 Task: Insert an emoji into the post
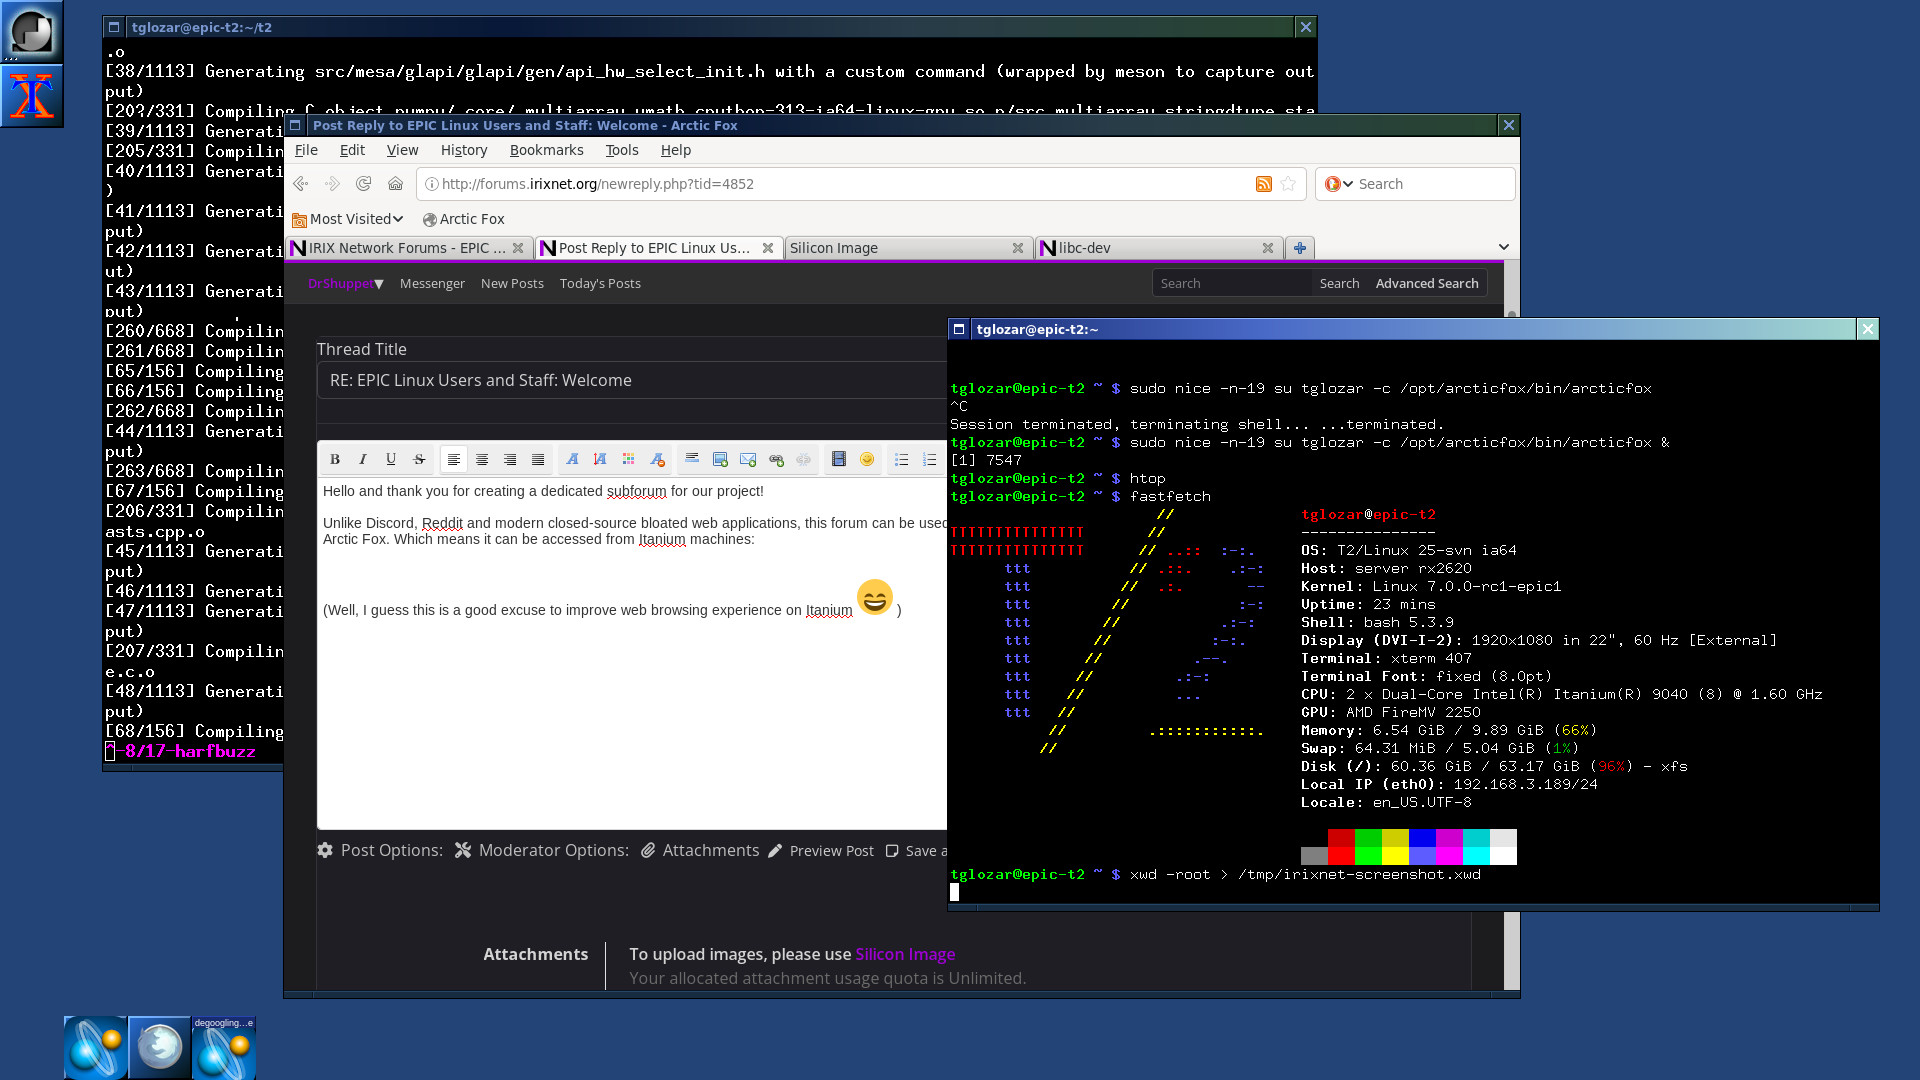click(x=866, y=459)
